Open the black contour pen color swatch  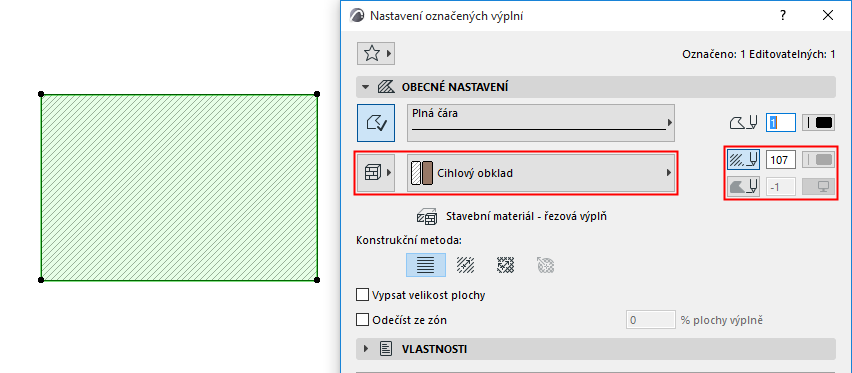tap(818, 122)
